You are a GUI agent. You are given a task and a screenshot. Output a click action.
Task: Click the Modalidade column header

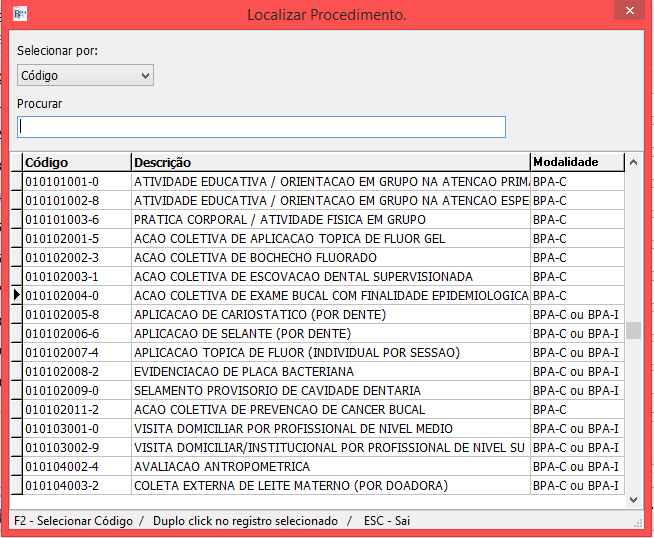[x=576, y=162]
